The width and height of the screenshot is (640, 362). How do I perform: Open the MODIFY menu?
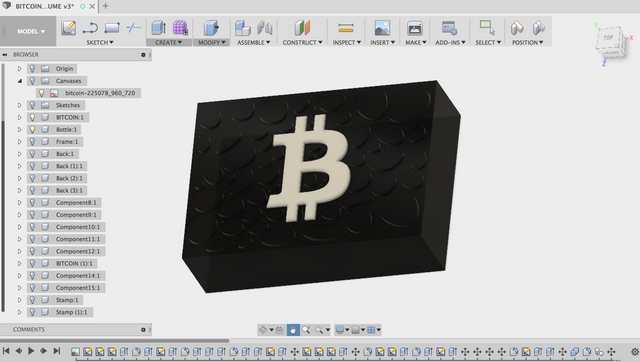pyautogui.click(x=211, y=42)
